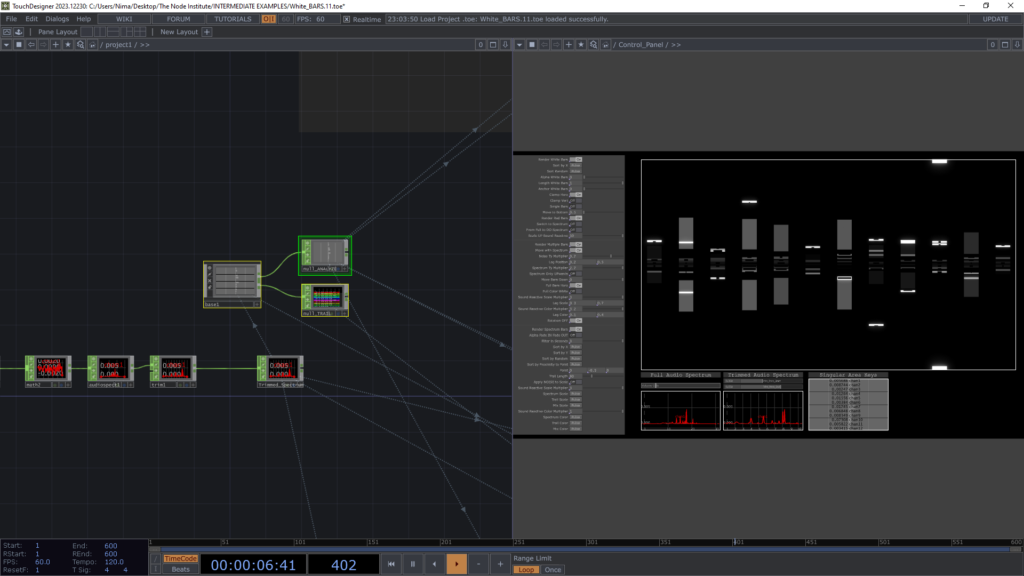Click bookmark star icon in project1 pane

coord(68,45)
